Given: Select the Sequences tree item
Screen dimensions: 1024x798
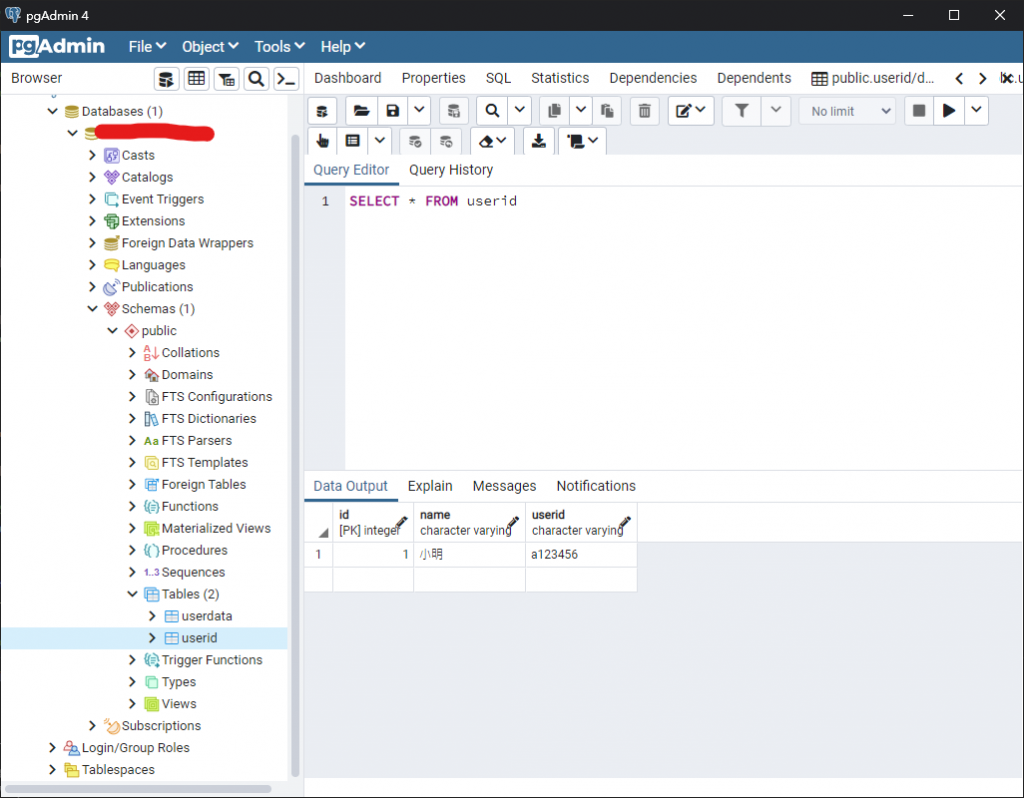Looking at the screenshot, I should pos(193,572).
